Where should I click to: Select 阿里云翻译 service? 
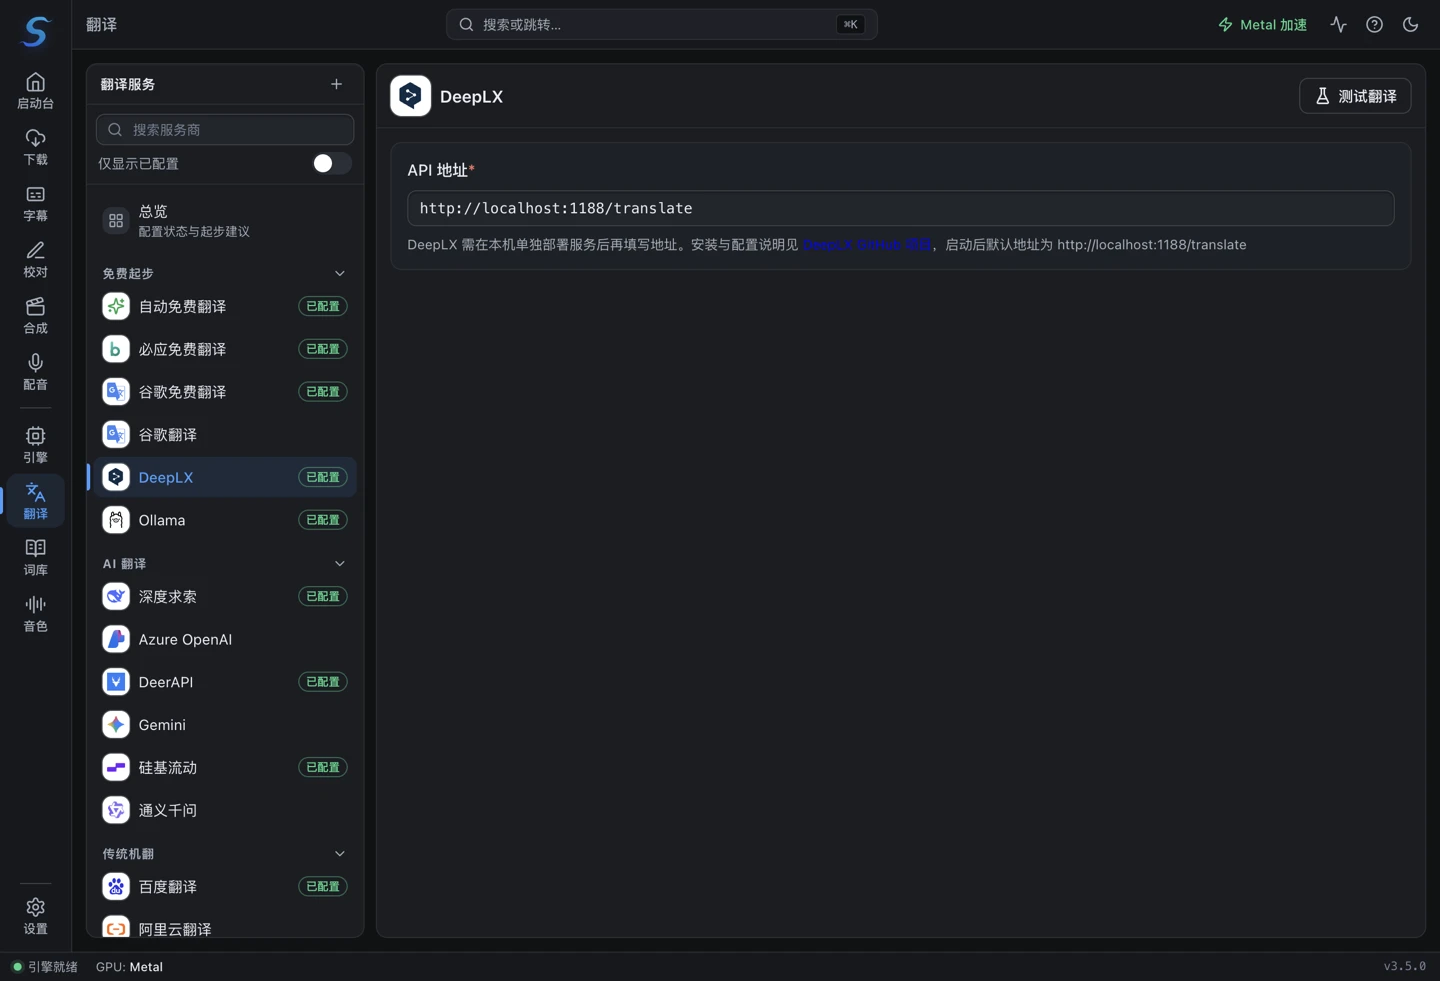[x=225, y=929]
